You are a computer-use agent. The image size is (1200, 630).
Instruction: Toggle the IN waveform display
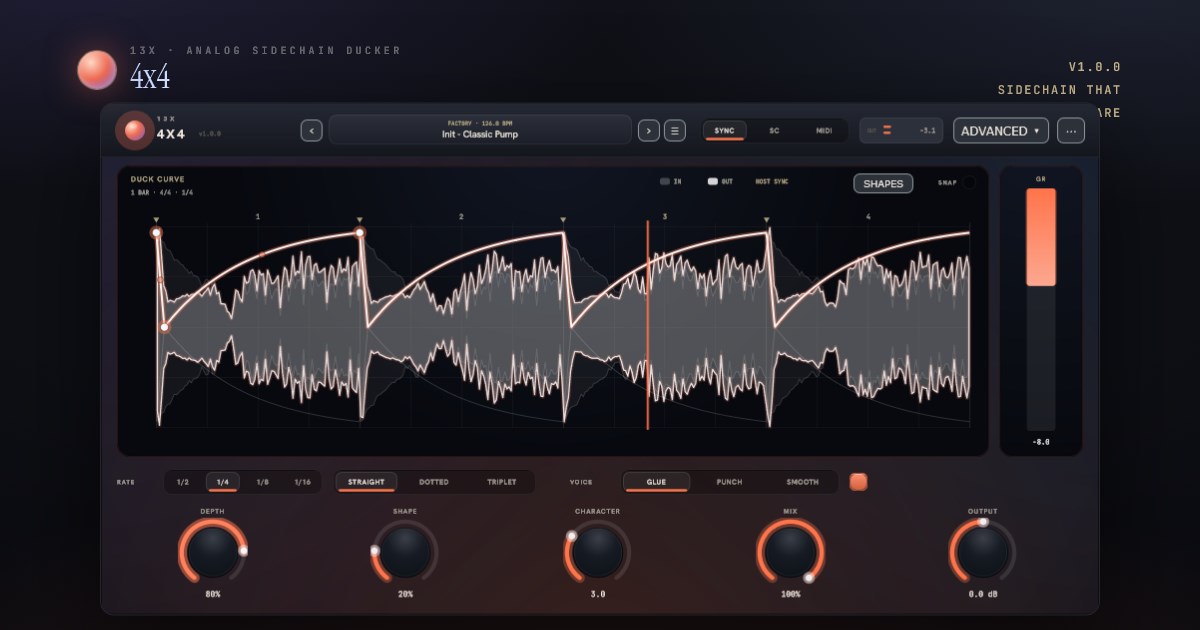671,182
